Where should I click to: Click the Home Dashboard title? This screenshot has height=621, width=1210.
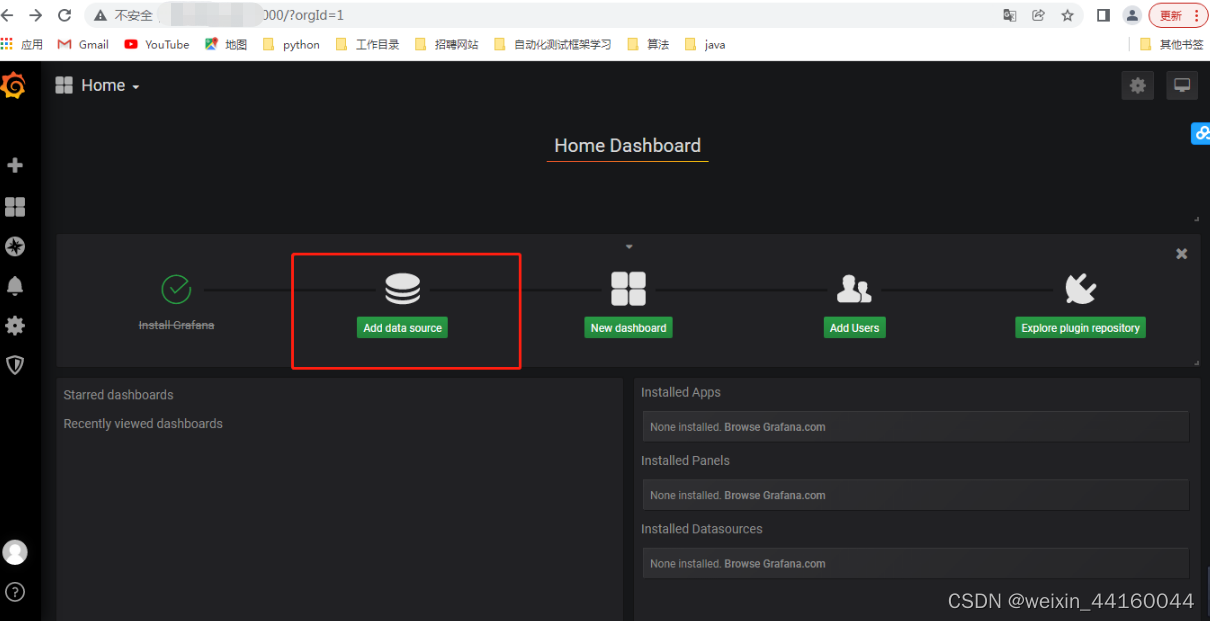(x=628, y=146)
